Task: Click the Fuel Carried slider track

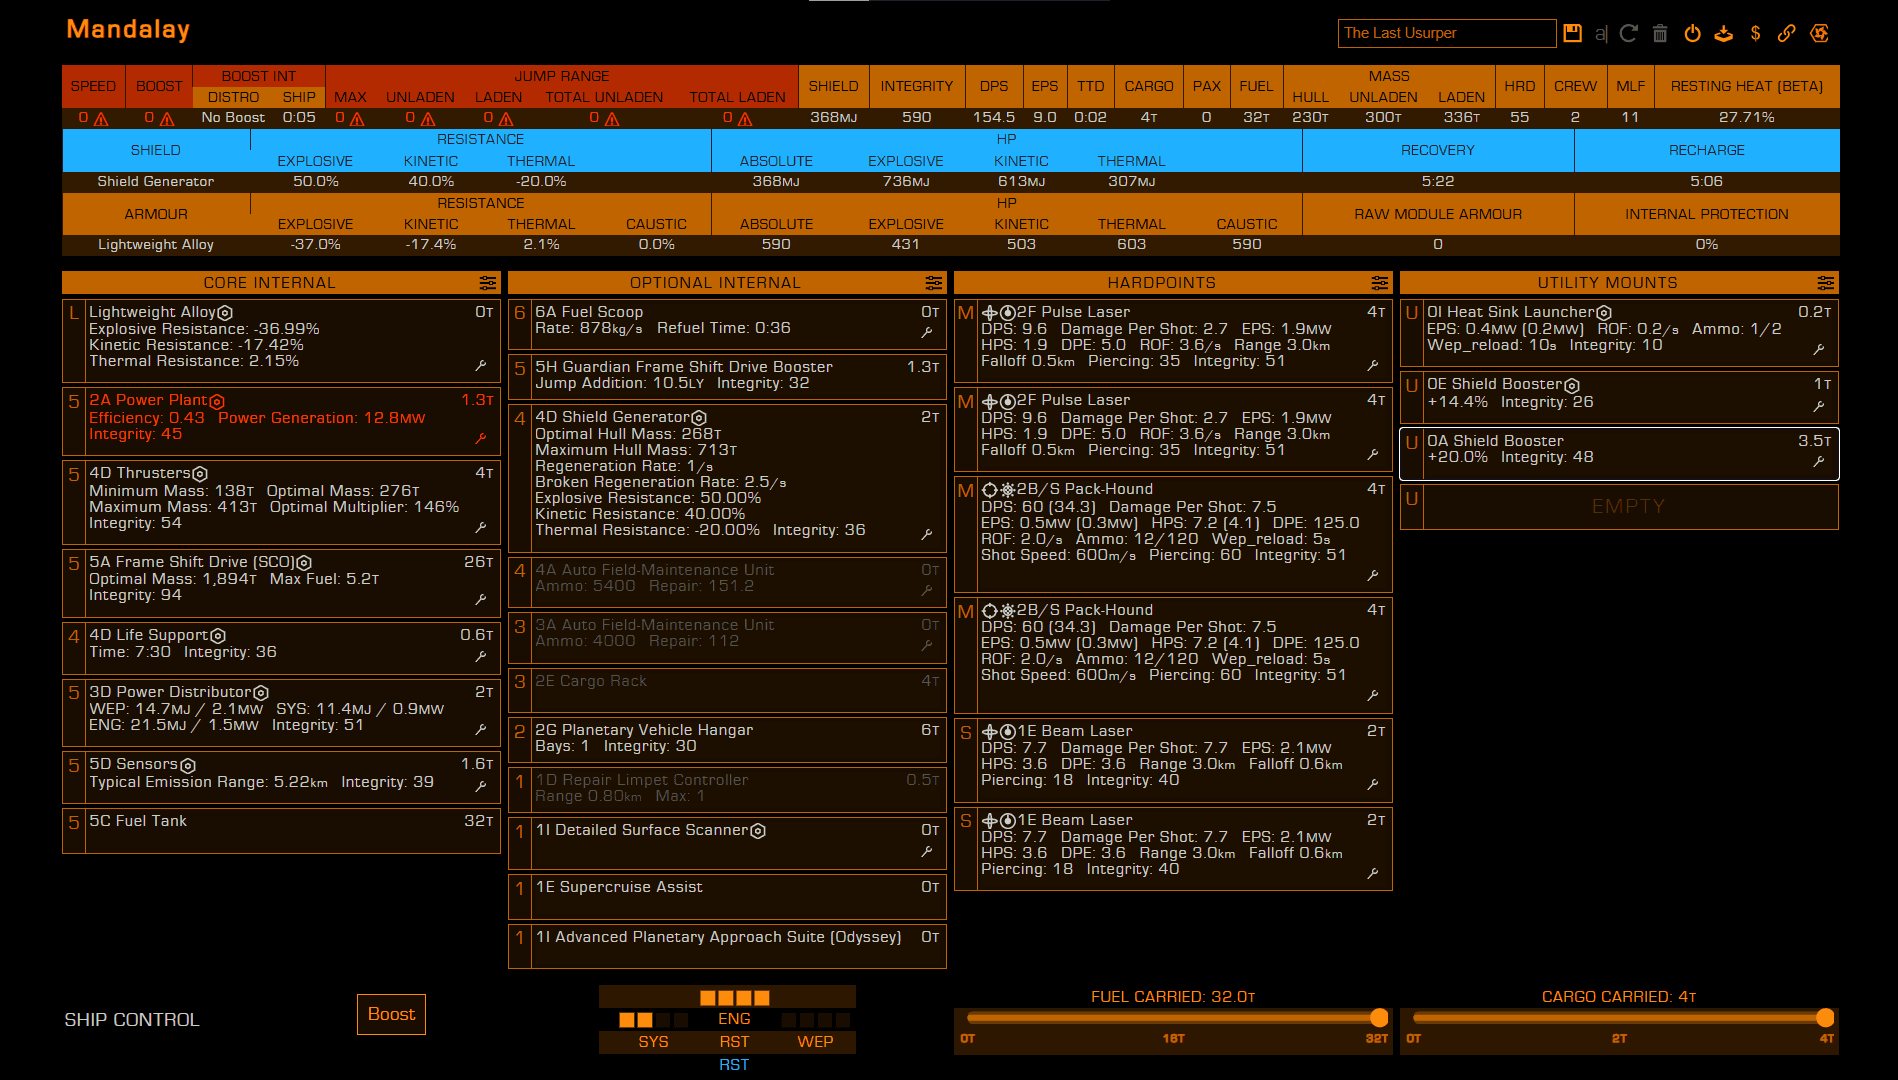Action: [1172, 1018]
